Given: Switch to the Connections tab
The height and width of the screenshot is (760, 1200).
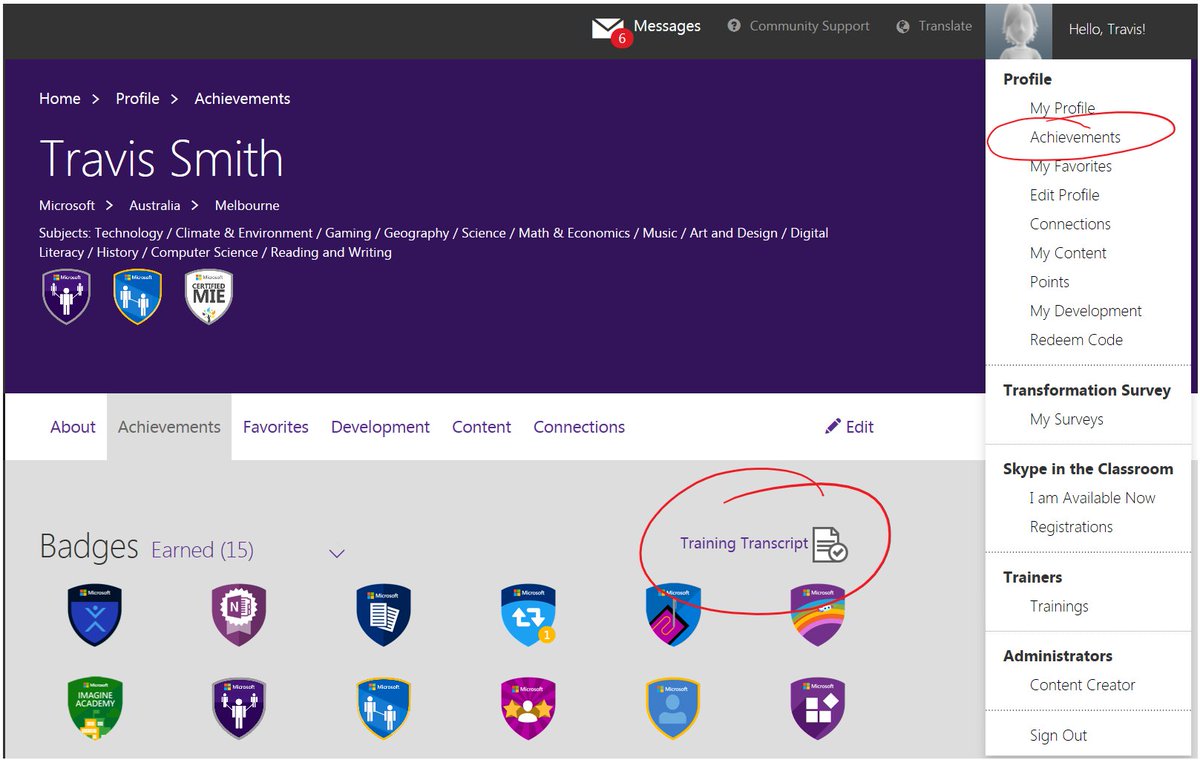Looking at the screenshot, I should point(579,427).
